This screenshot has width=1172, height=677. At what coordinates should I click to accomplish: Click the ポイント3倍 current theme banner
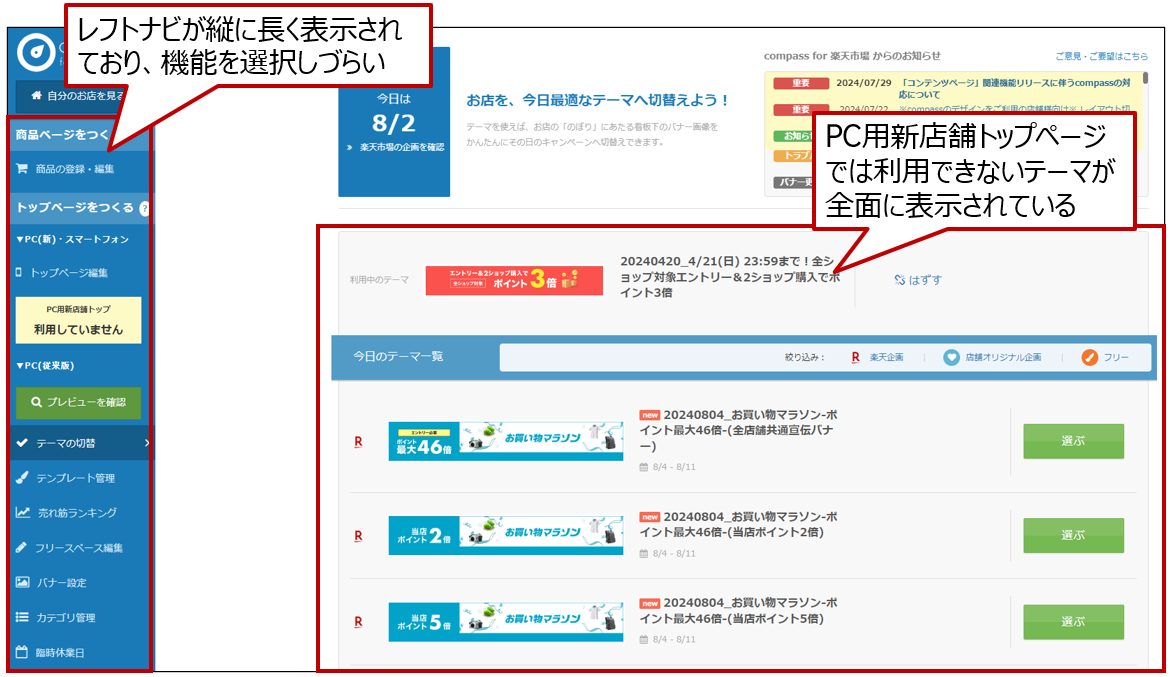tap(514, 281)
